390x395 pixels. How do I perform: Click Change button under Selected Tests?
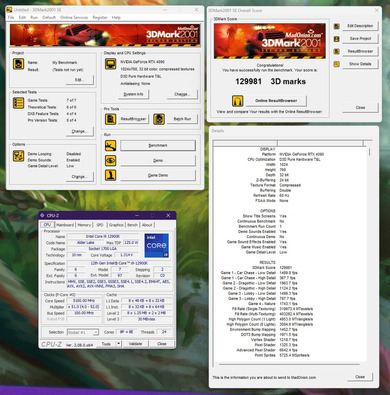(x=79, y=131)
